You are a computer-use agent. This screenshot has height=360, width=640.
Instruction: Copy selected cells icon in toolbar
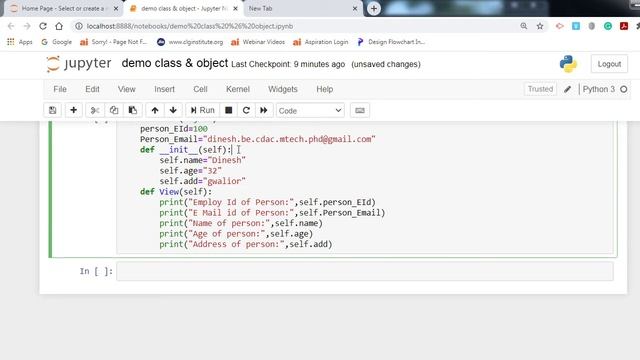(114, 110)
